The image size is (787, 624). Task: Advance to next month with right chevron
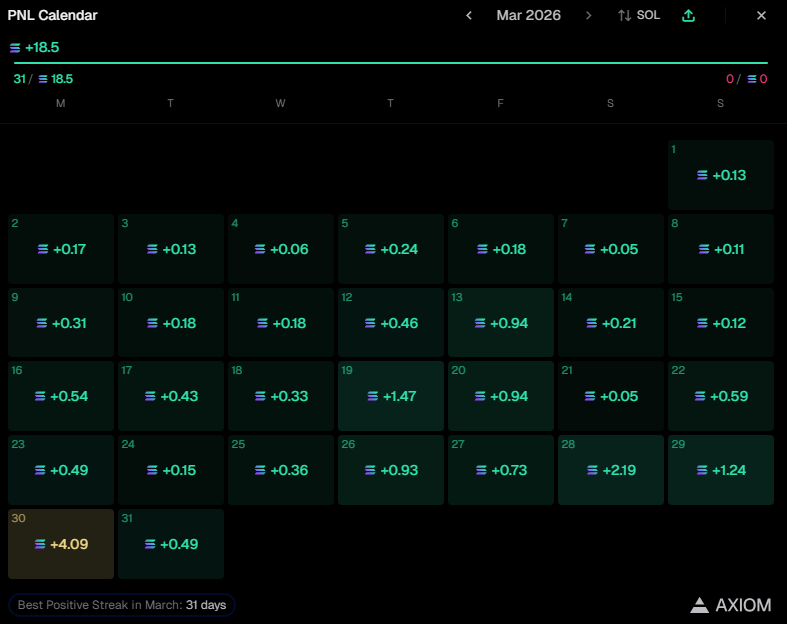pyautogui.click(x=588, y=16)
